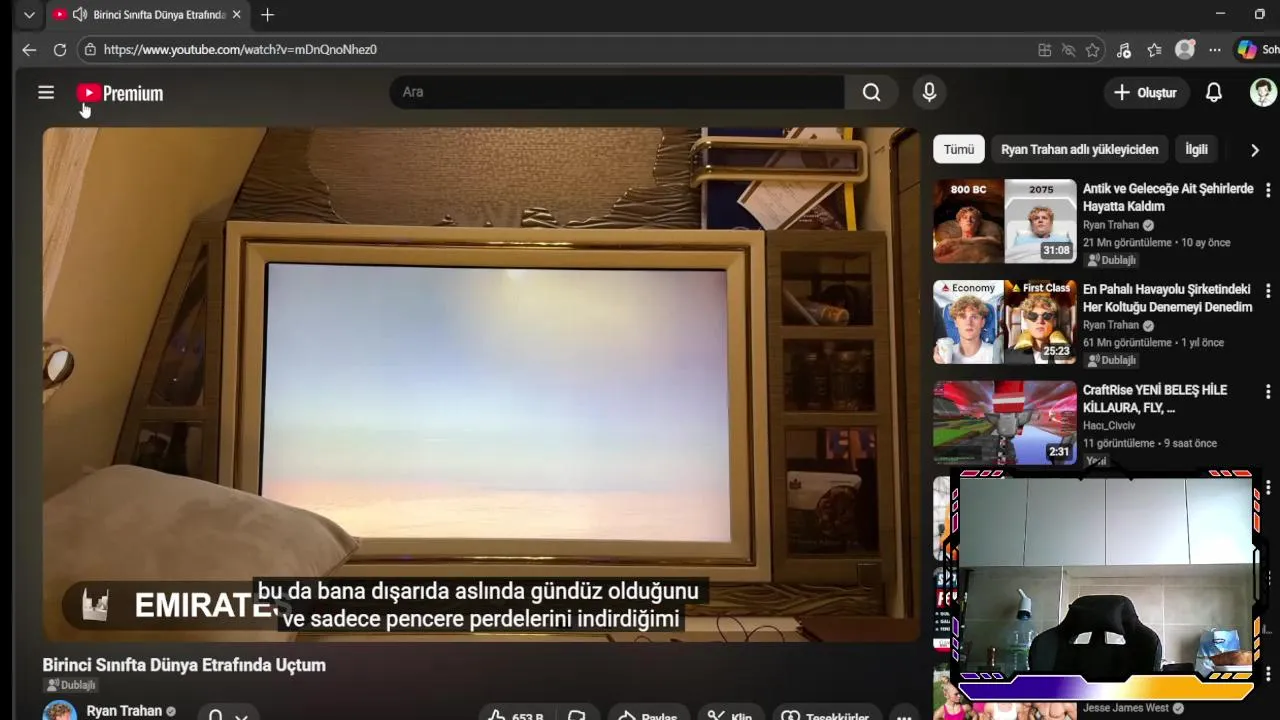The image size is (1280, 720).
Task: Select the Tümü filter chip
Action: (959, 149)
